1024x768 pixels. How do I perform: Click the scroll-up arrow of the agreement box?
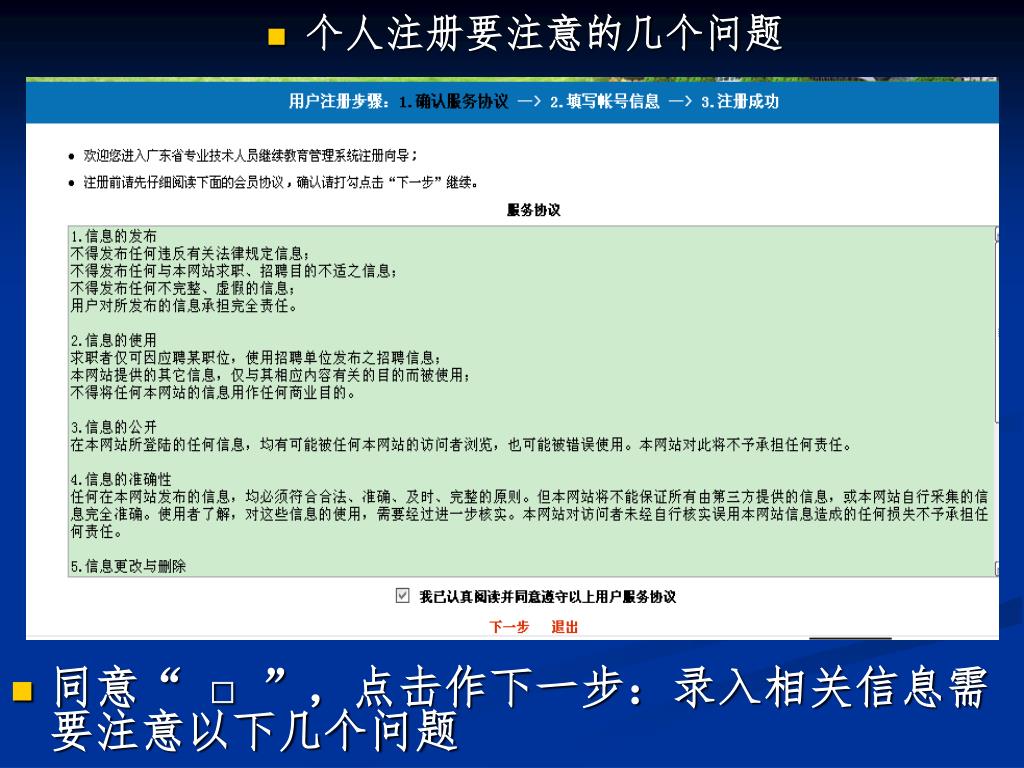coord(996,233)
